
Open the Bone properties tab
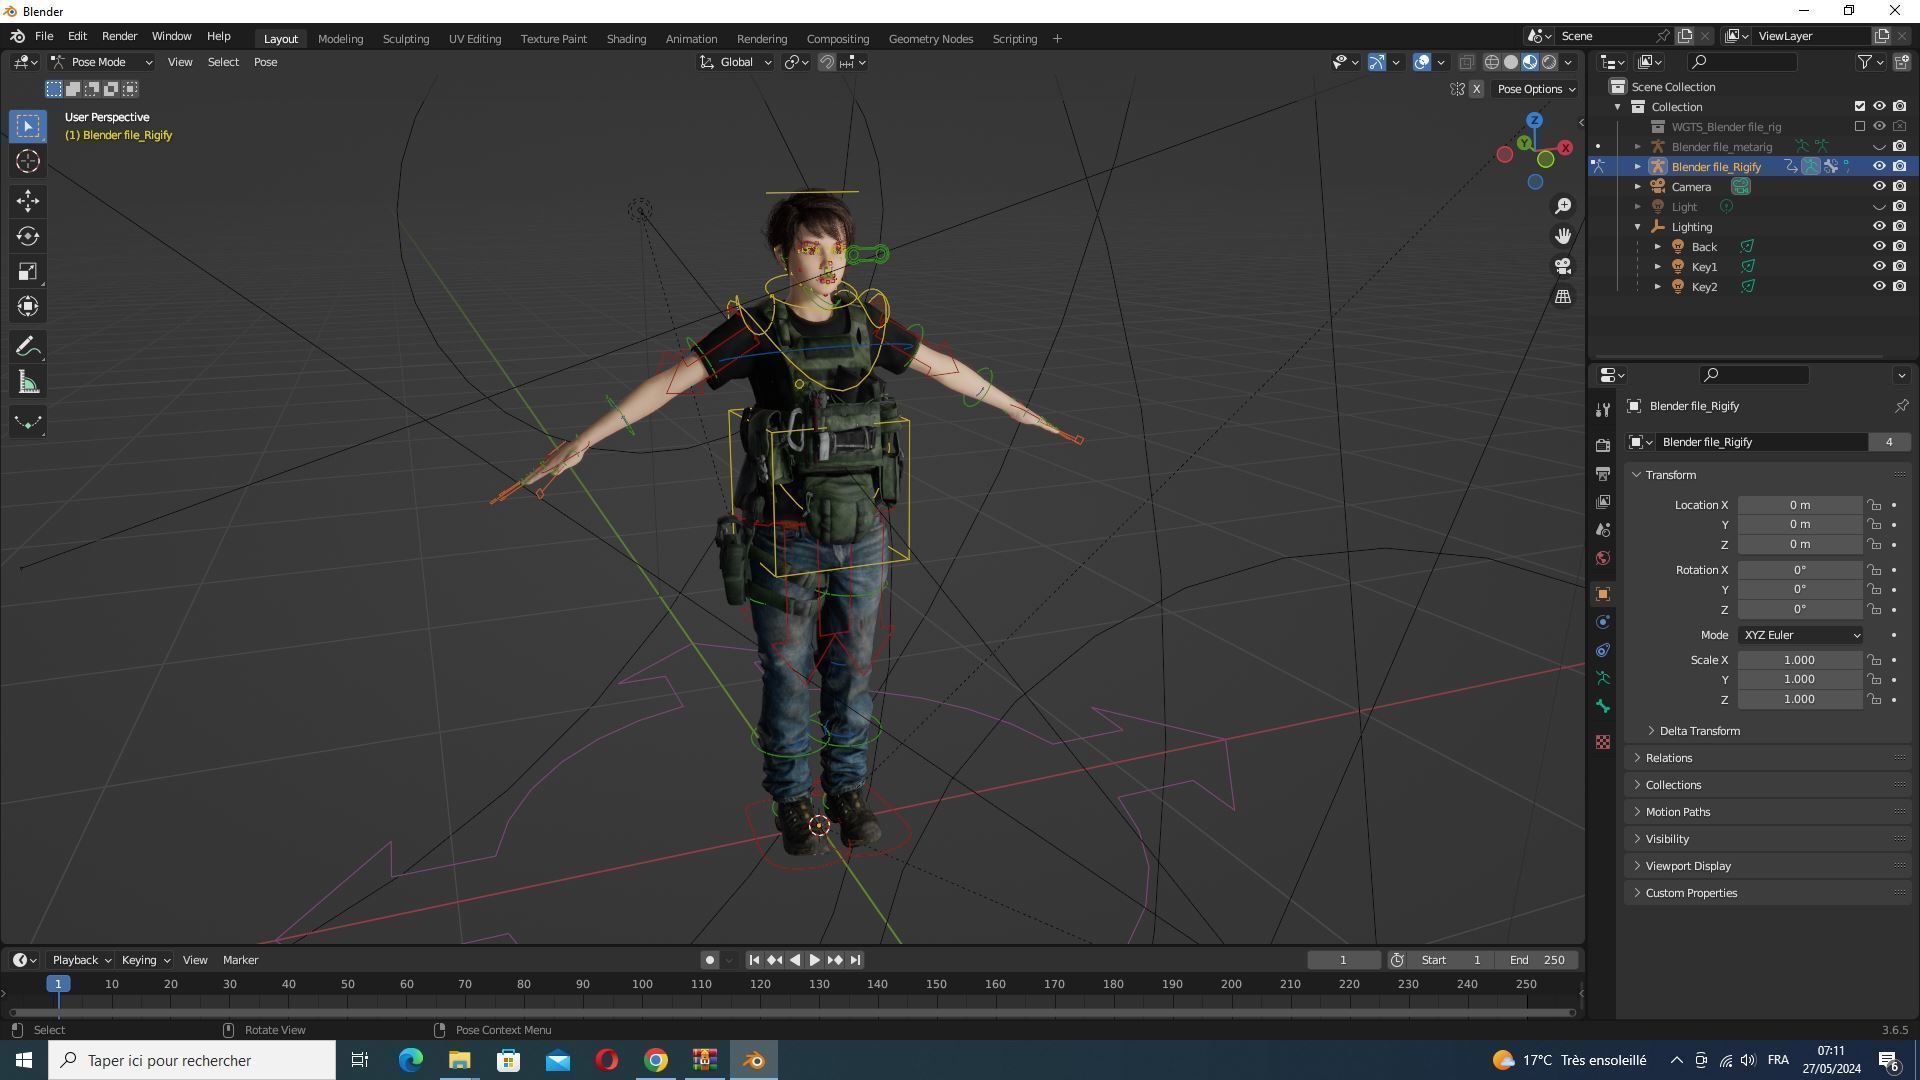[1603, 707]
